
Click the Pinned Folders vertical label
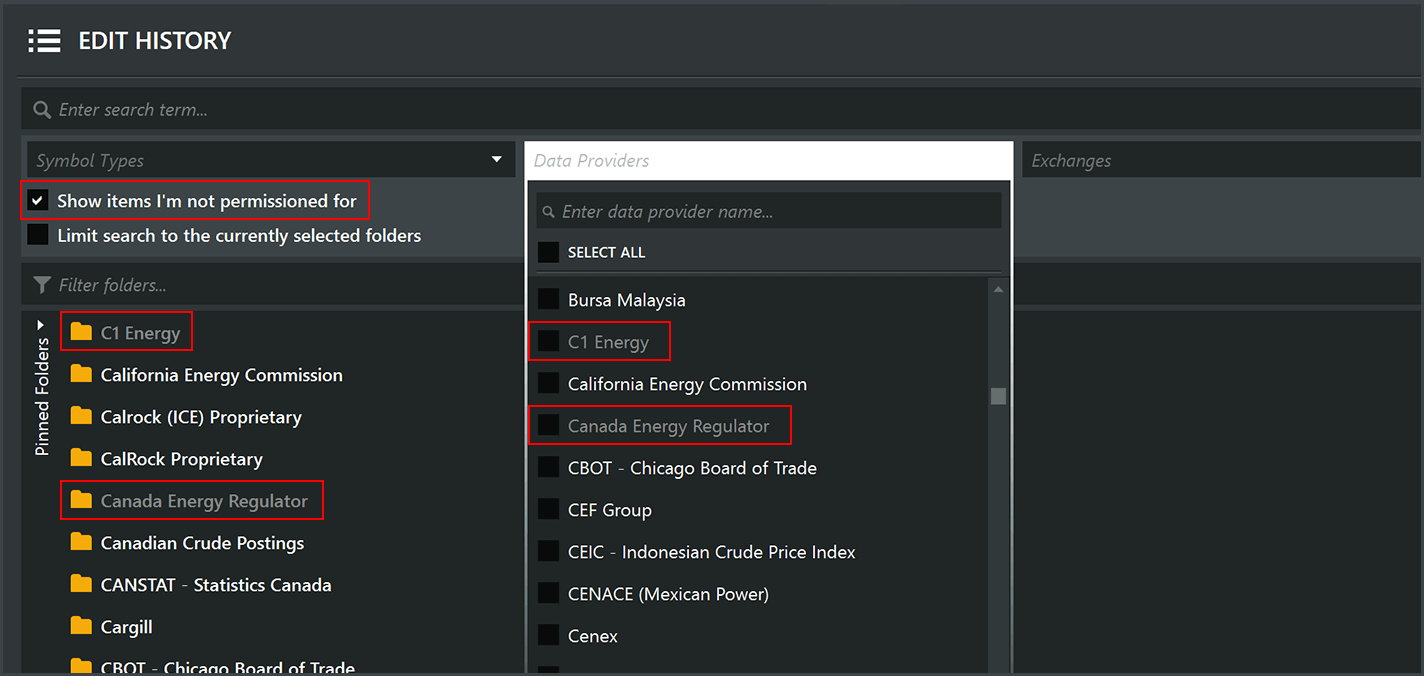coord(42,397)
